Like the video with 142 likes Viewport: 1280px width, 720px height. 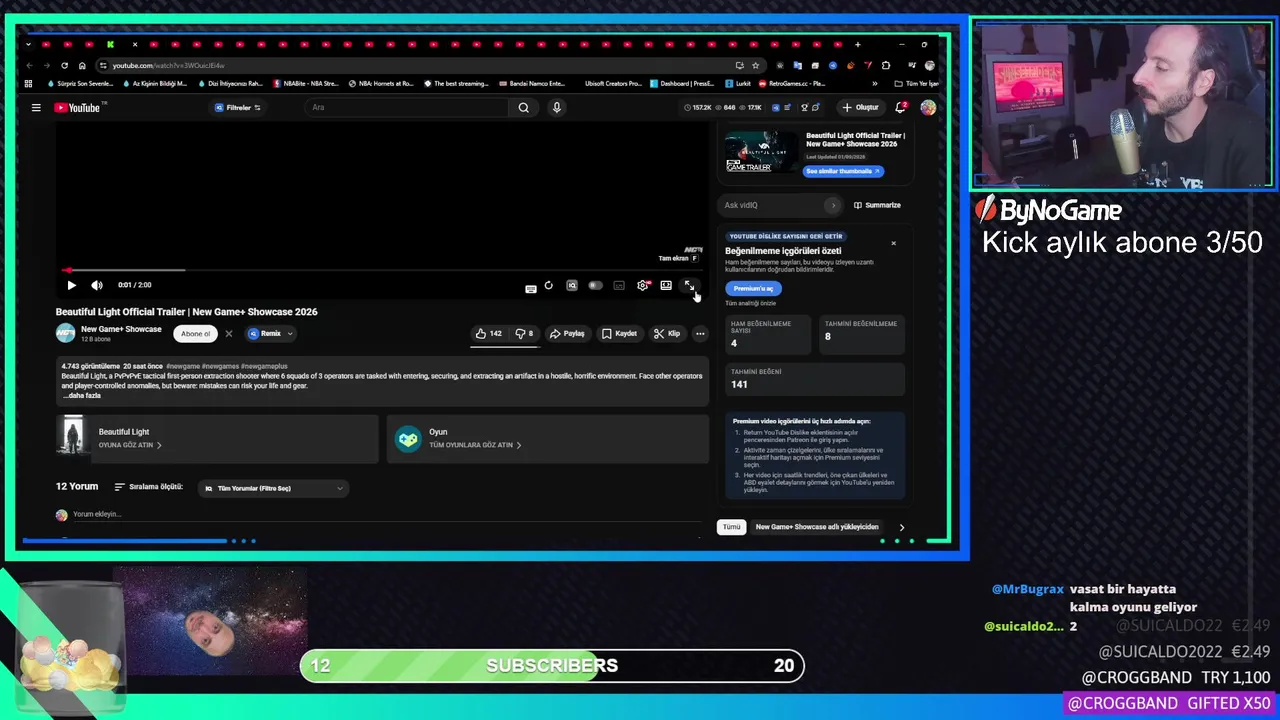489,334
